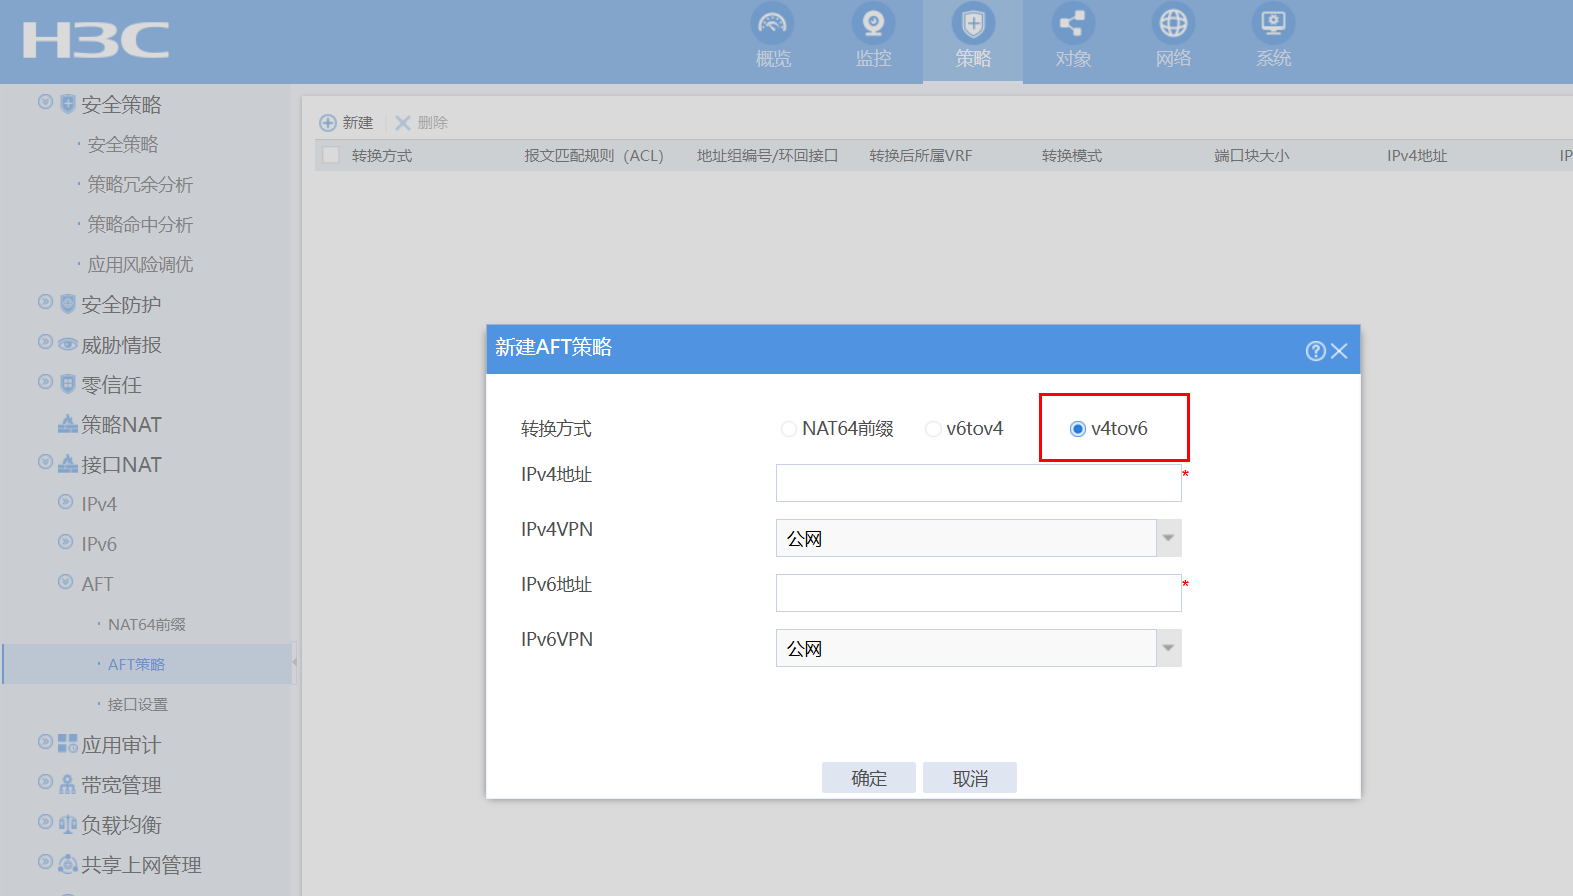Open the 监控 monitoring icon

pyautogui.click(x=873, y=23)
